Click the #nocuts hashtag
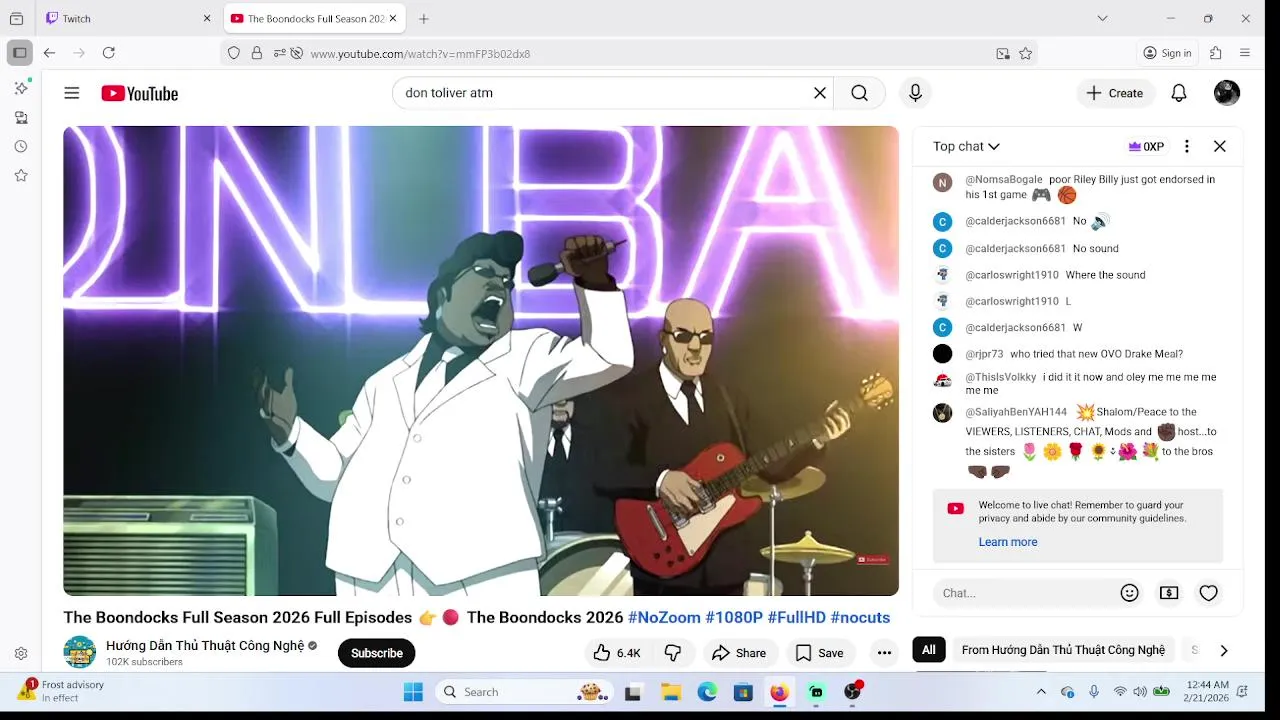Screen dimensions: 1280x720 (x=860, y=617)
